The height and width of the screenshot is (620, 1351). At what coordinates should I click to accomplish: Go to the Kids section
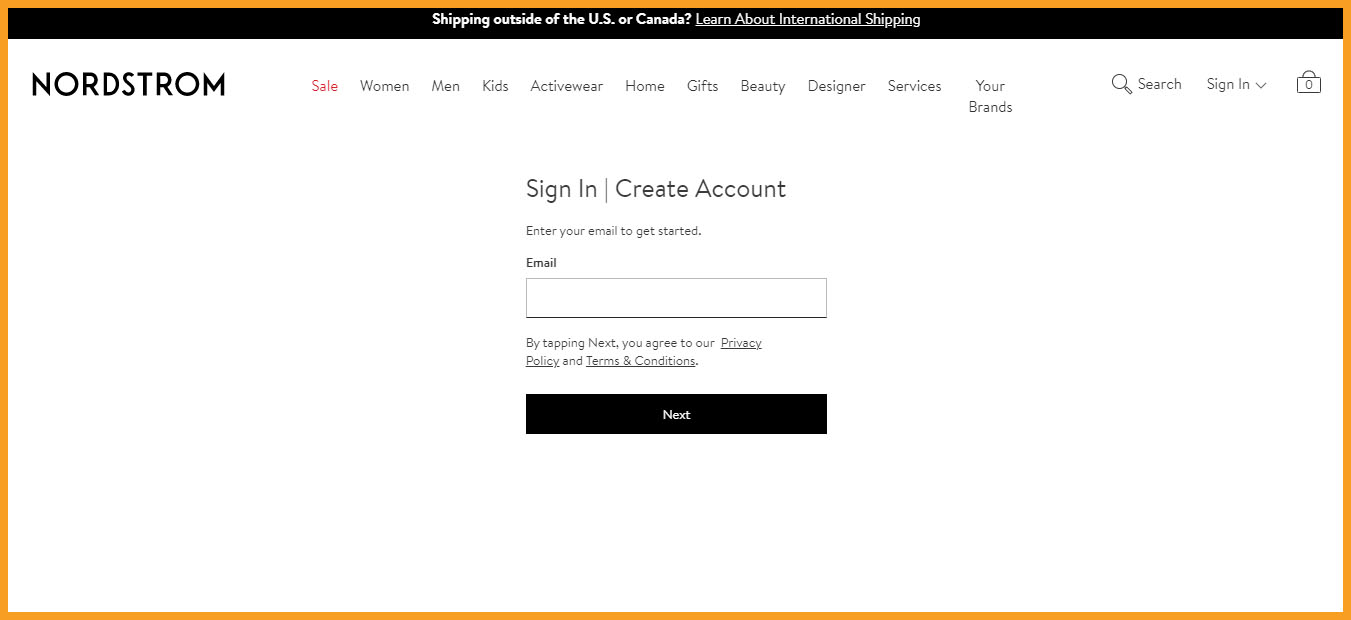(x=495, y=86)
